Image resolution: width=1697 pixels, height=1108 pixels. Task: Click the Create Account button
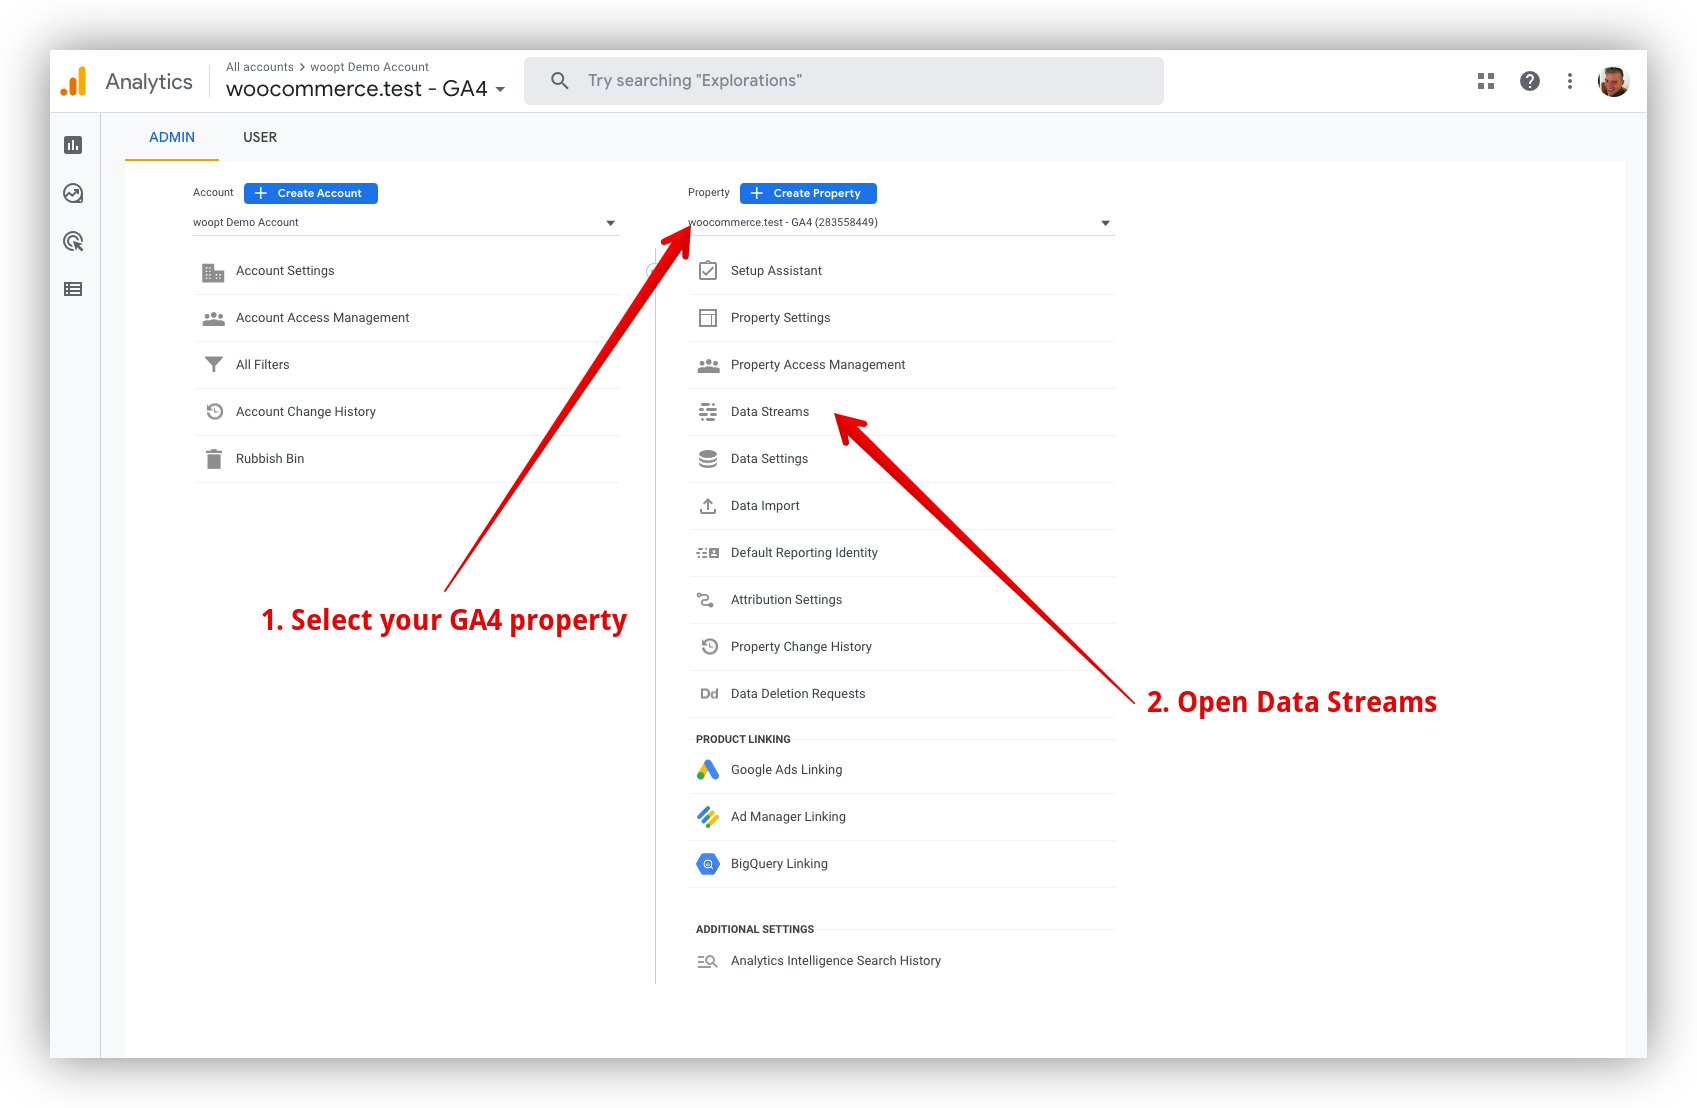click(x=311, y=193)
